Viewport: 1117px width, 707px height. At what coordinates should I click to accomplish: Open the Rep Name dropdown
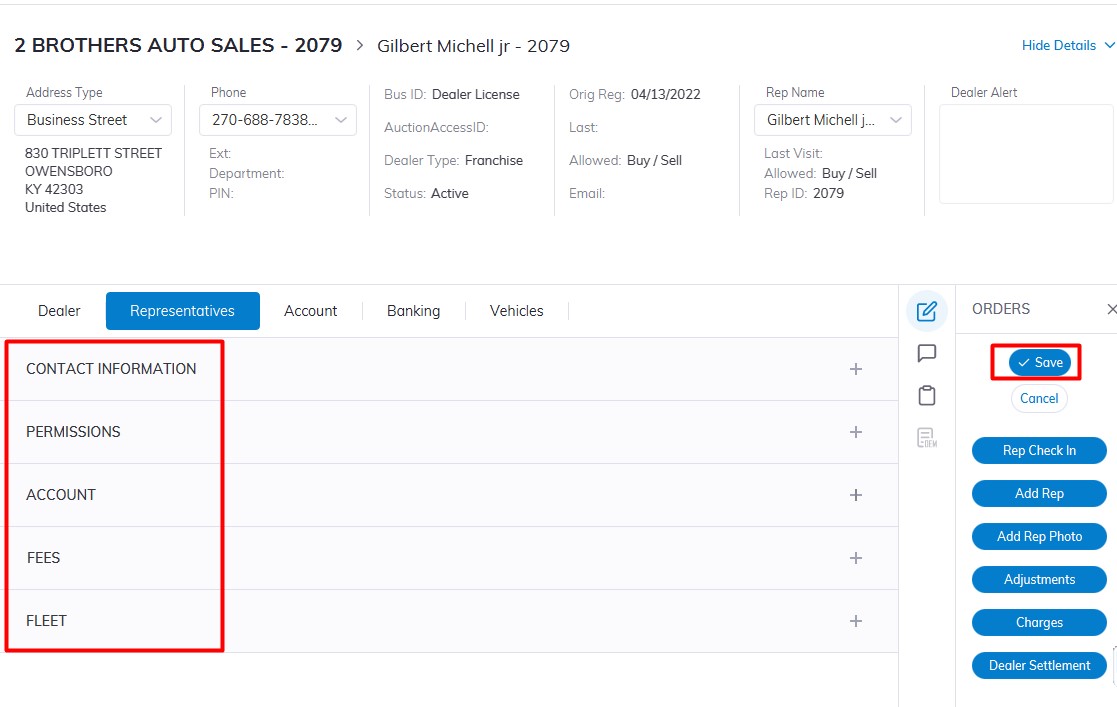coord(832,120)
